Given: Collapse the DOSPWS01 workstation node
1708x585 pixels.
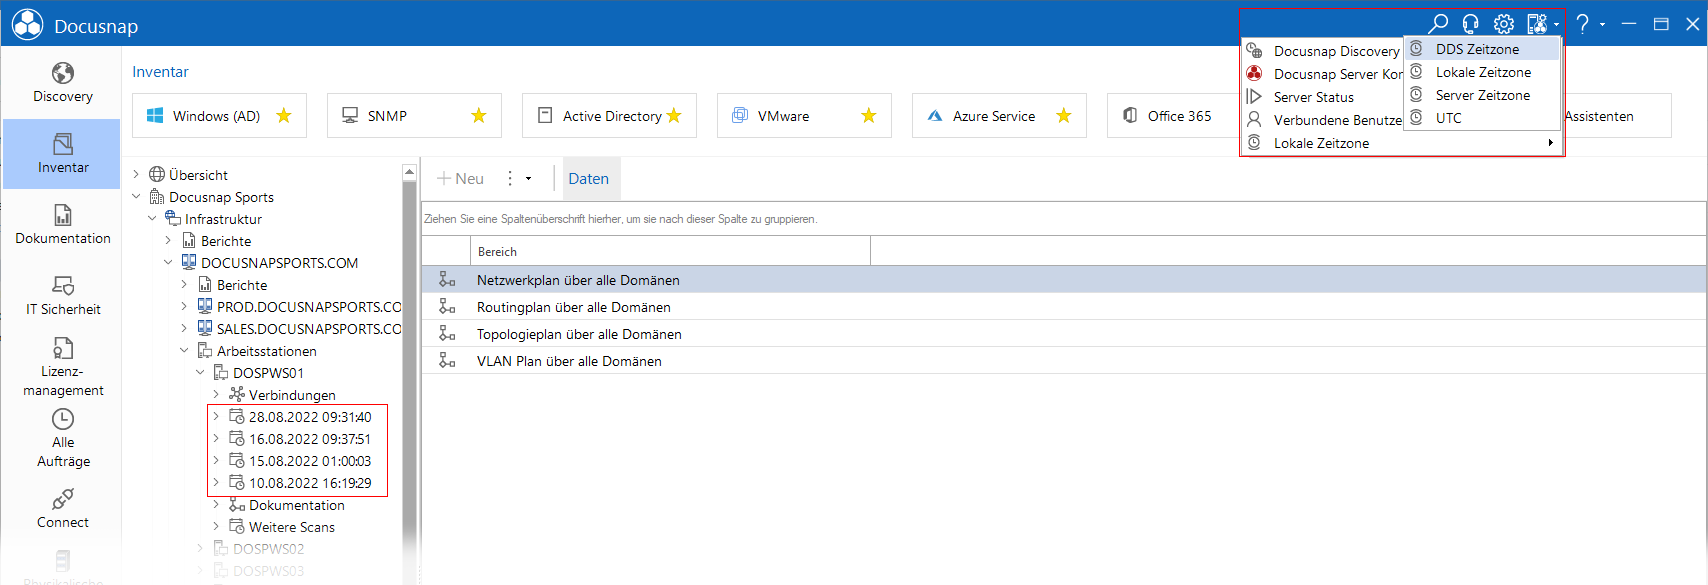Looking at the screenshot, I should tap(200, 373).
